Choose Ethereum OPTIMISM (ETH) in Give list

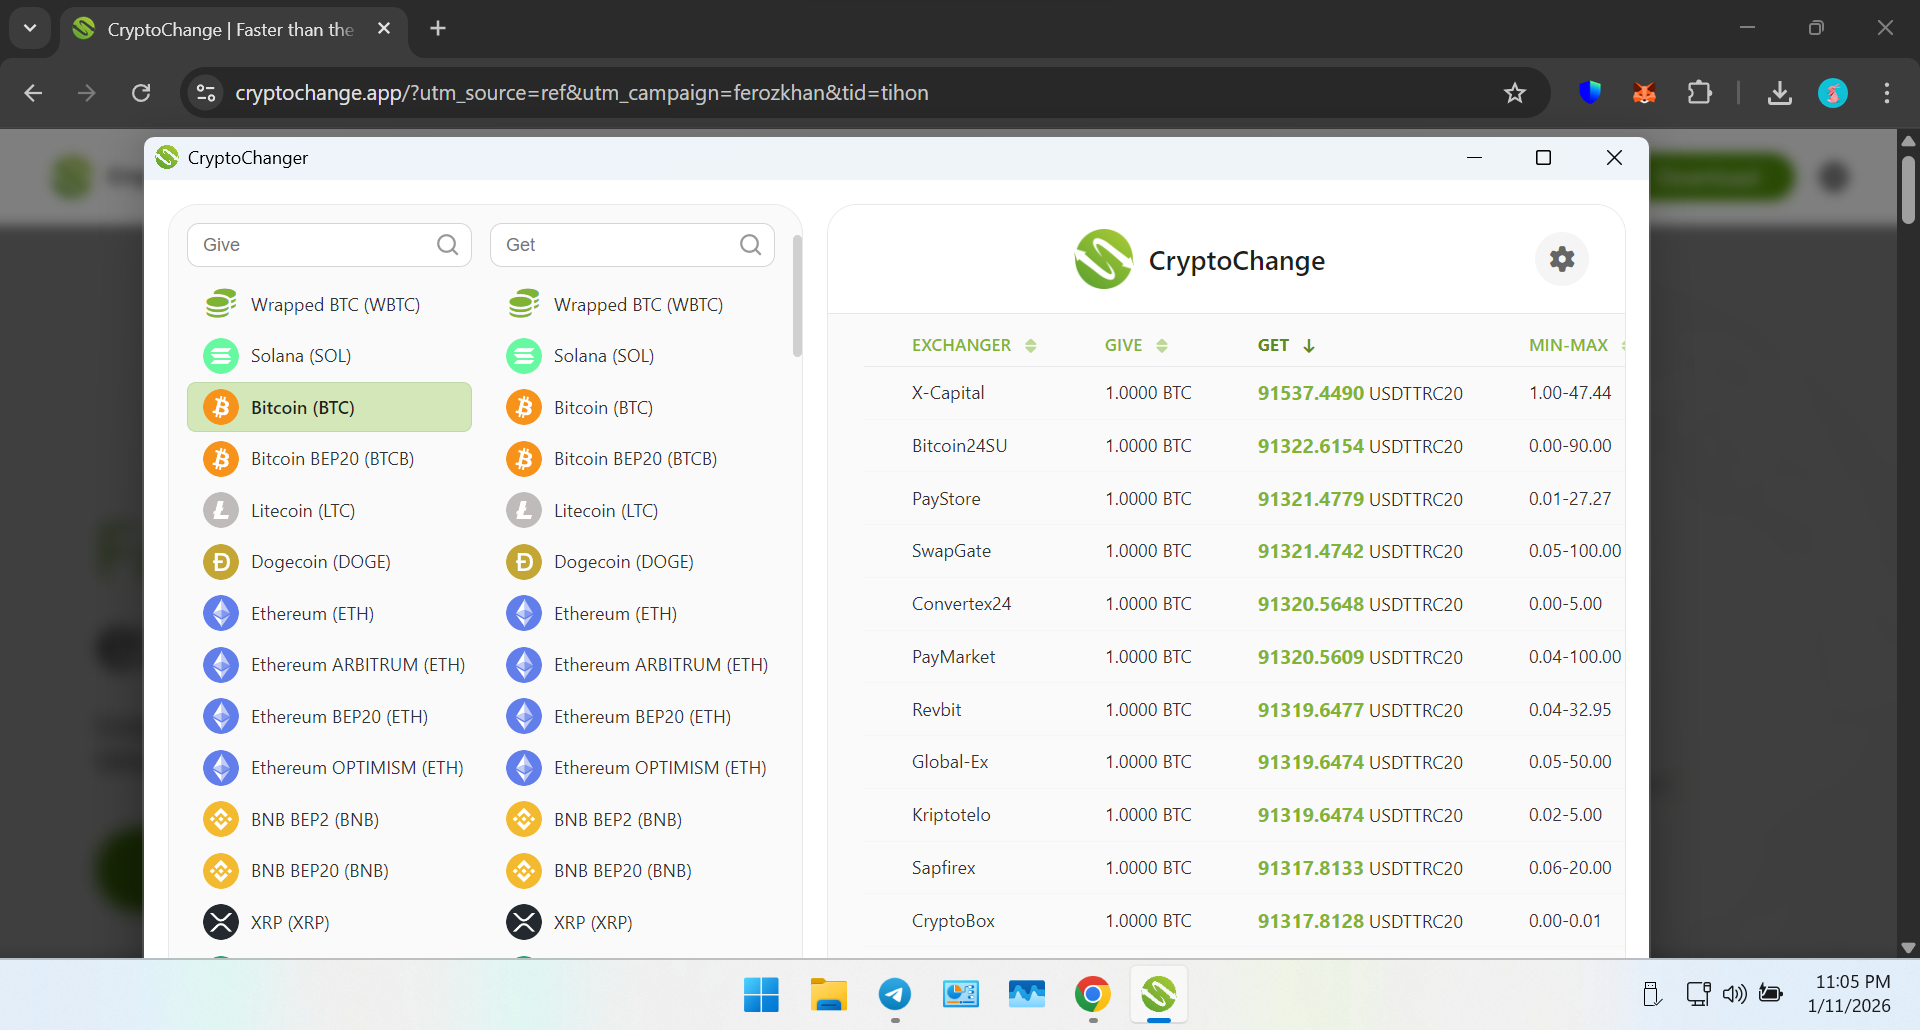coord(329,768)
